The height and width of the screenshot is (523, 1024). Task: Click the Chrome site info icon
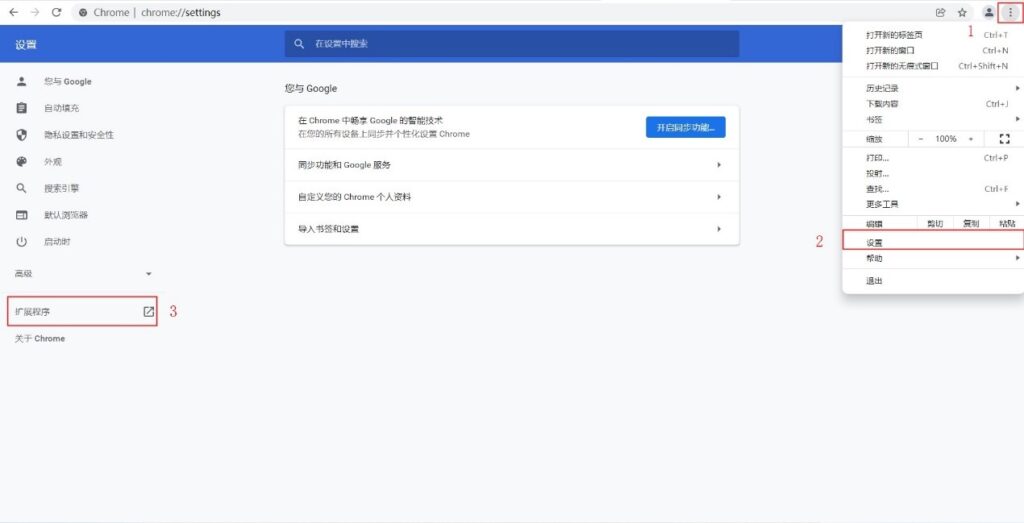coord(83,12)
